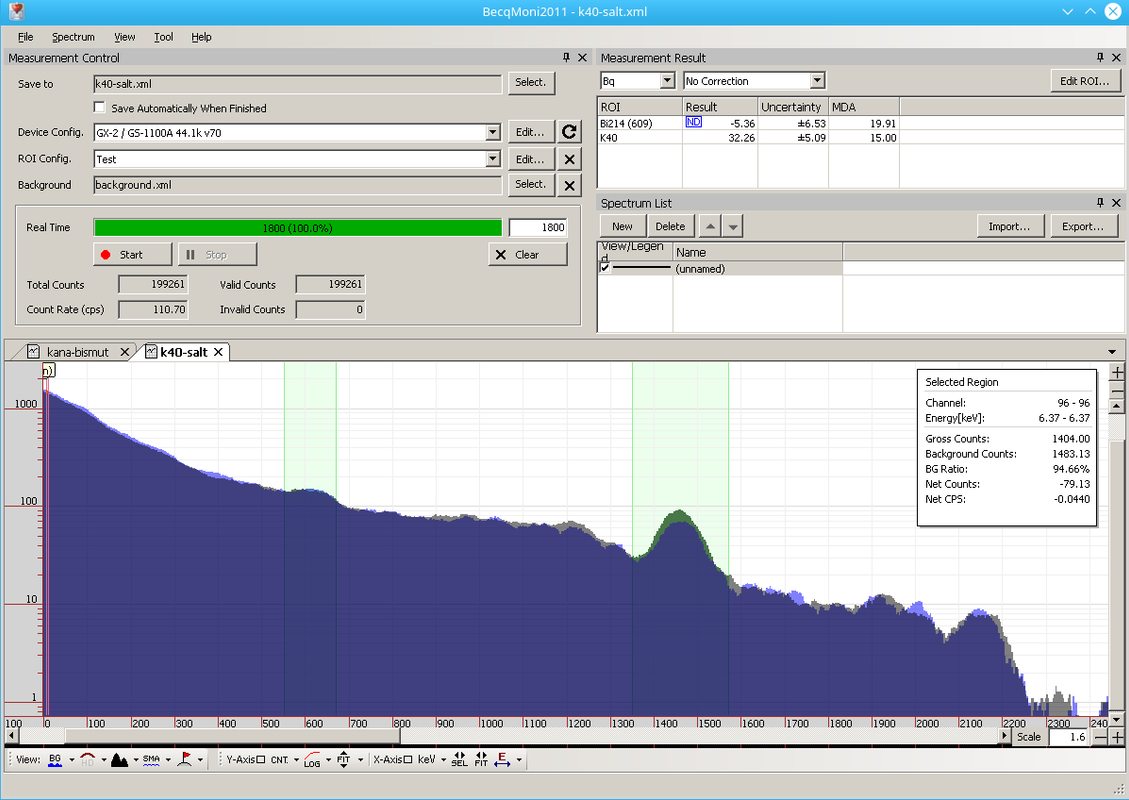1129x800 pixels.
Task: Close the Measurement Result panel
Action: 1117,58
